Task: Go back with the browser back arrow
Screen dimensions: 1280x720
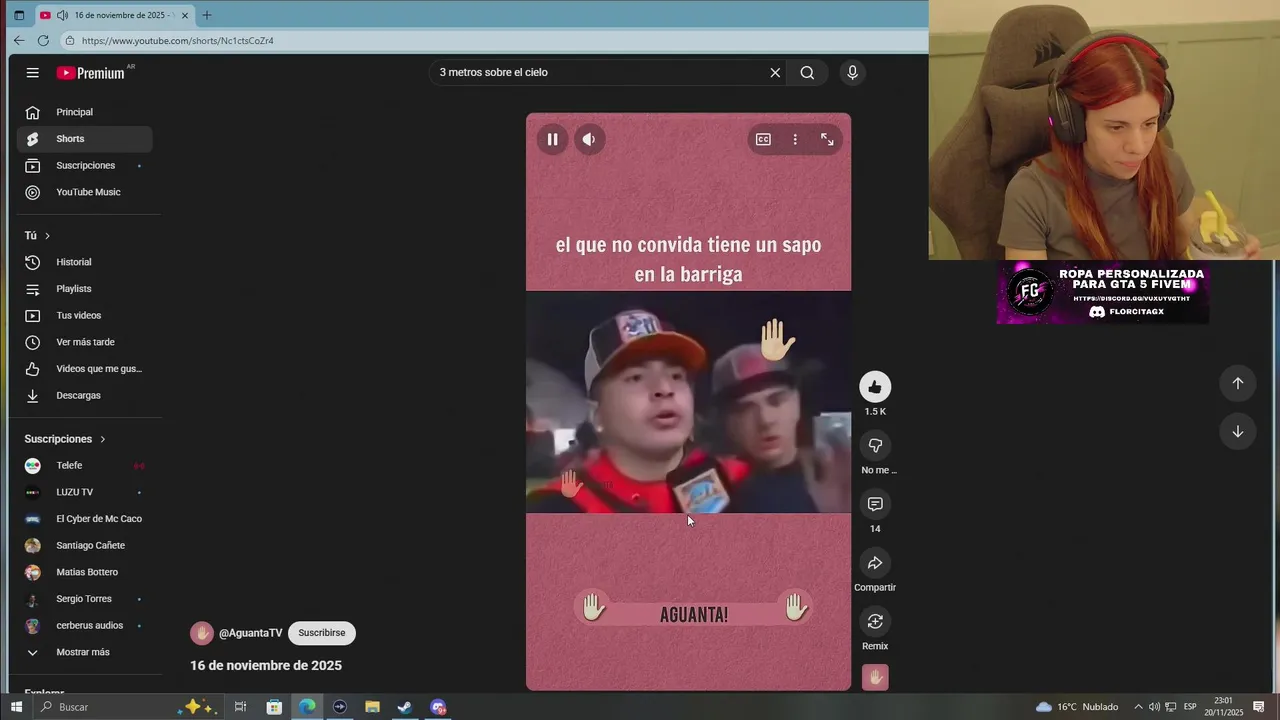Action: [x=19, y=41]
